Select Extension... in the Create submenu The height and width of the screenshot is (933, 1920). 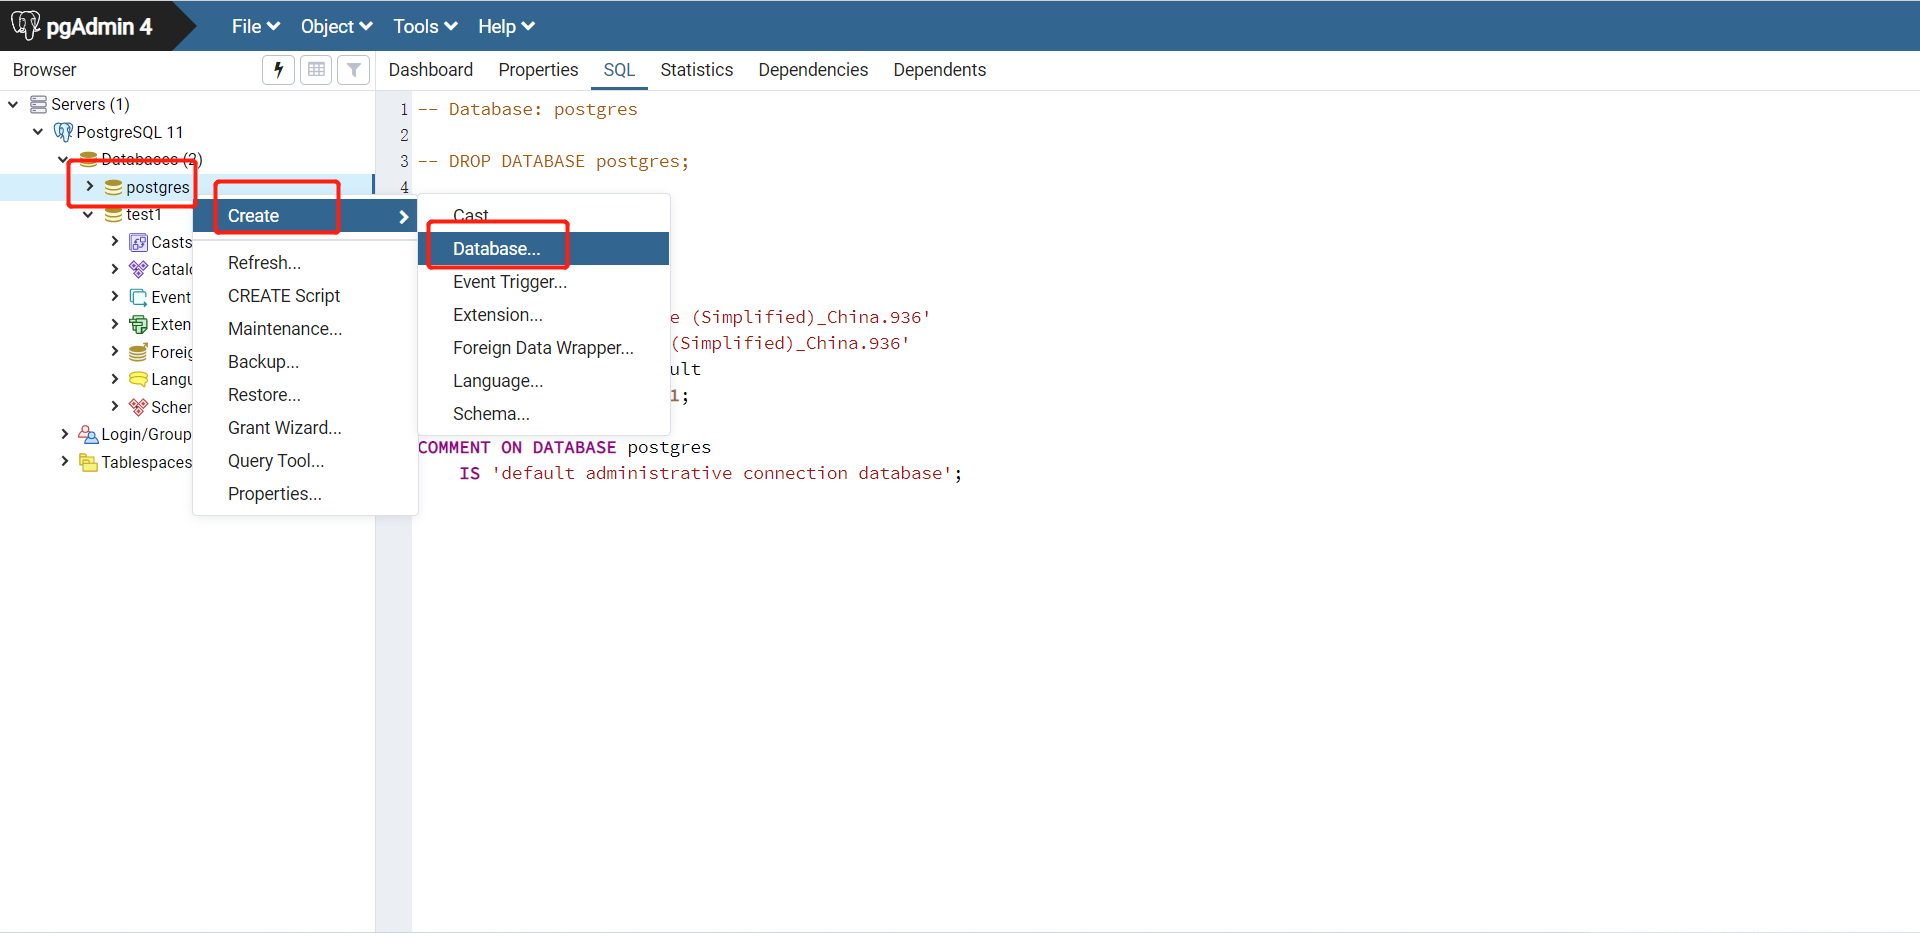(x=544, y=315)
